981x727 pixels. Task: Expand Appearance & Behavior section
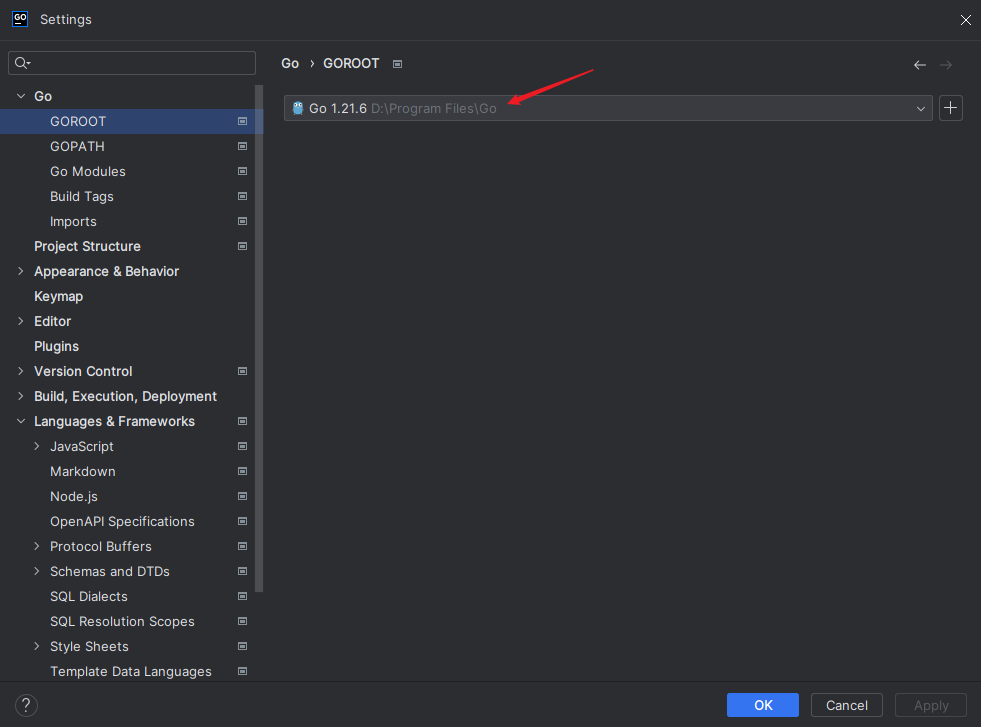pyautogui.click(x=20, y=271)
